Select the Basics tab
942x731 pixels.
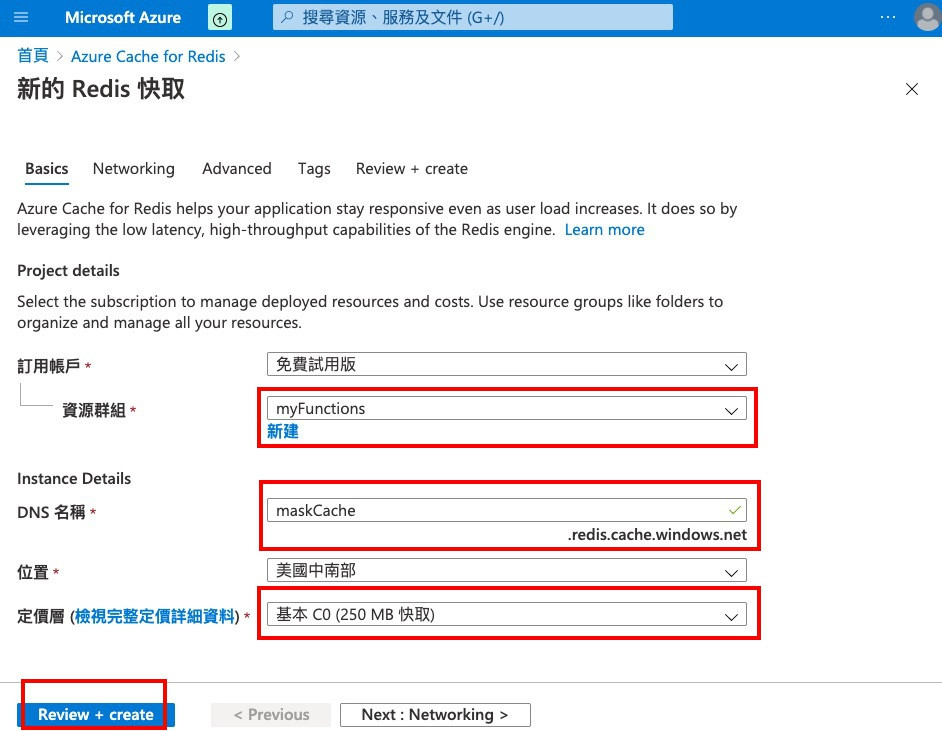(x=47, y=169)
